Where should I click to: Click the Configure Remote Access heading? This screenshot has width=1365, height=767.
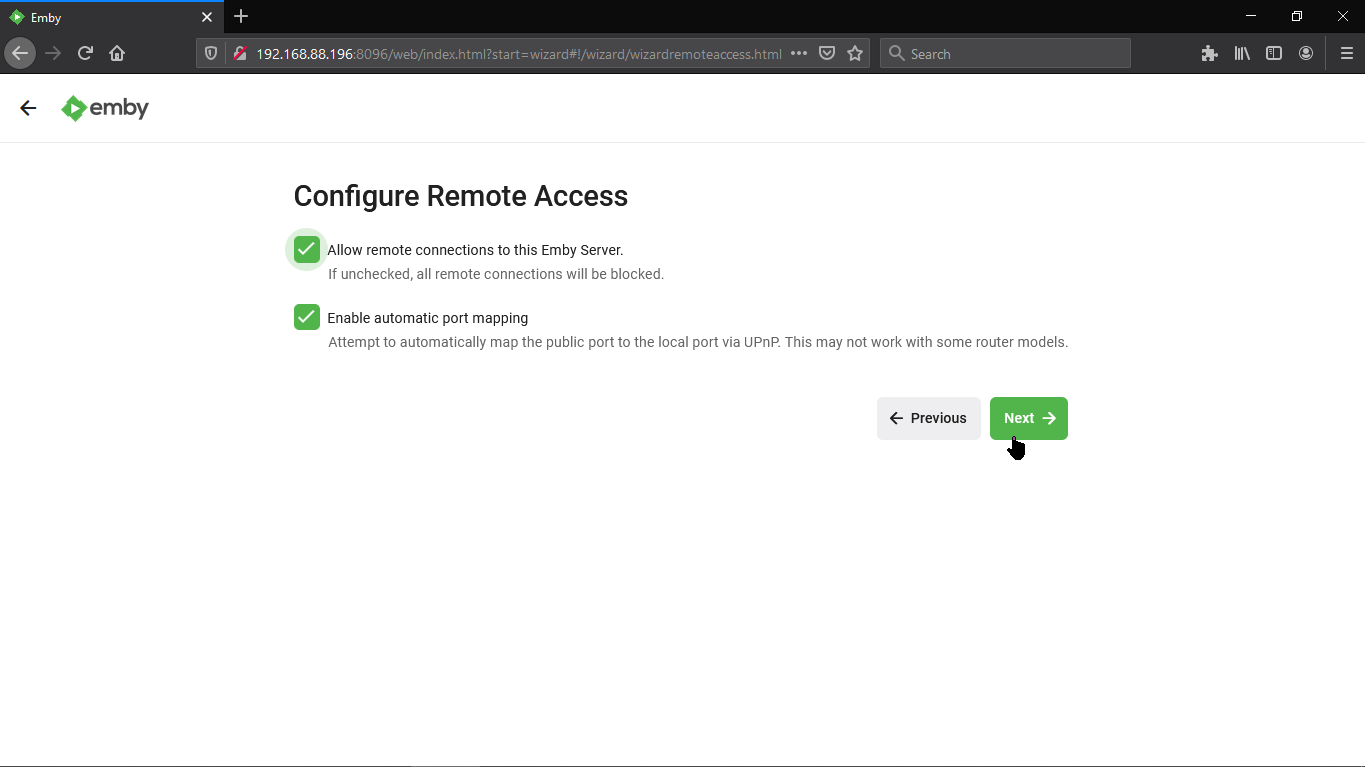tap(461, 196)
